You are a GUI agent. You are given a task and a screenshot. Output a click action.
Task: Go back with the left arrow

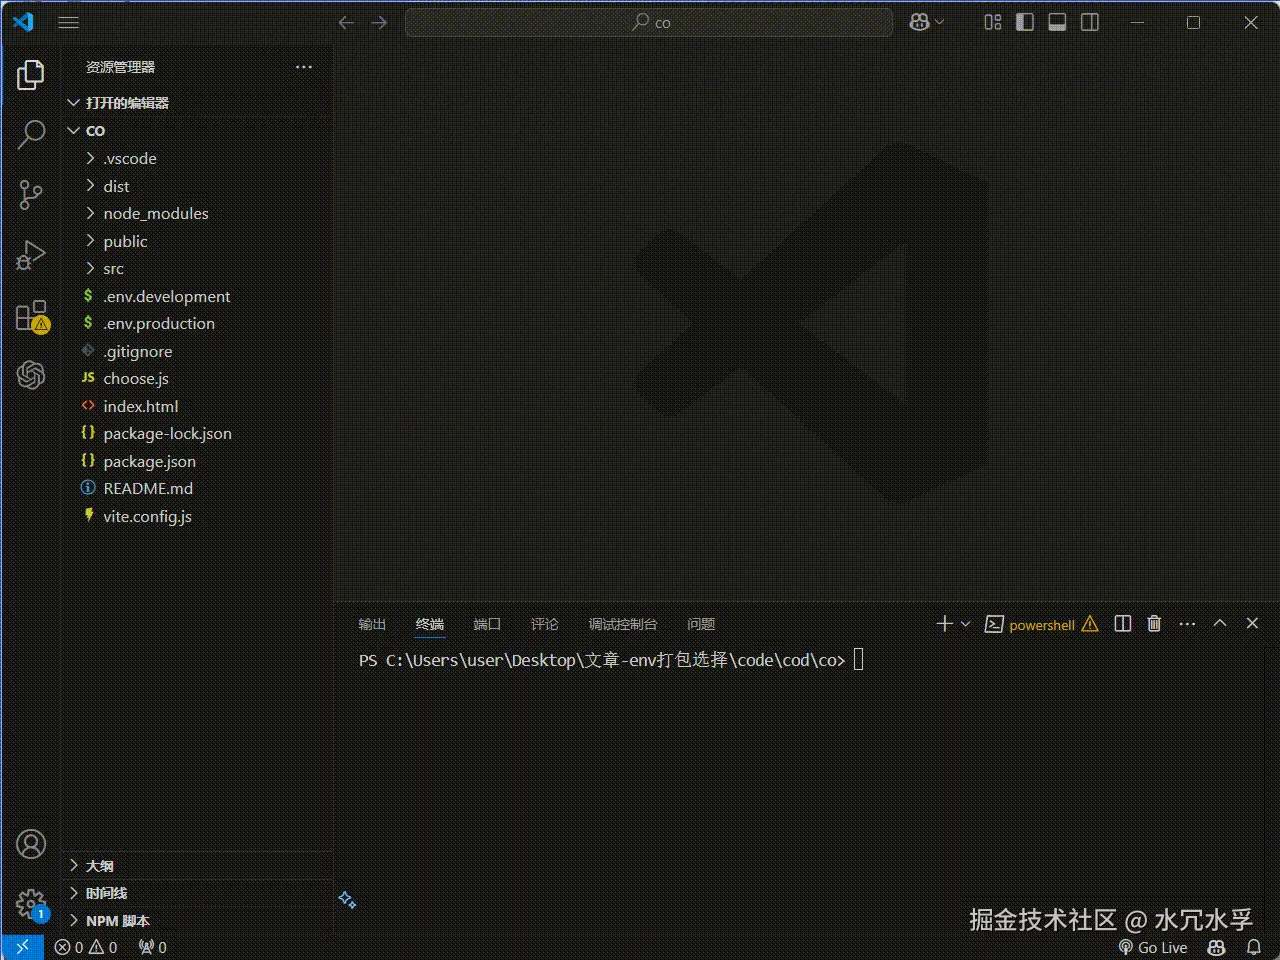(346, 22)
